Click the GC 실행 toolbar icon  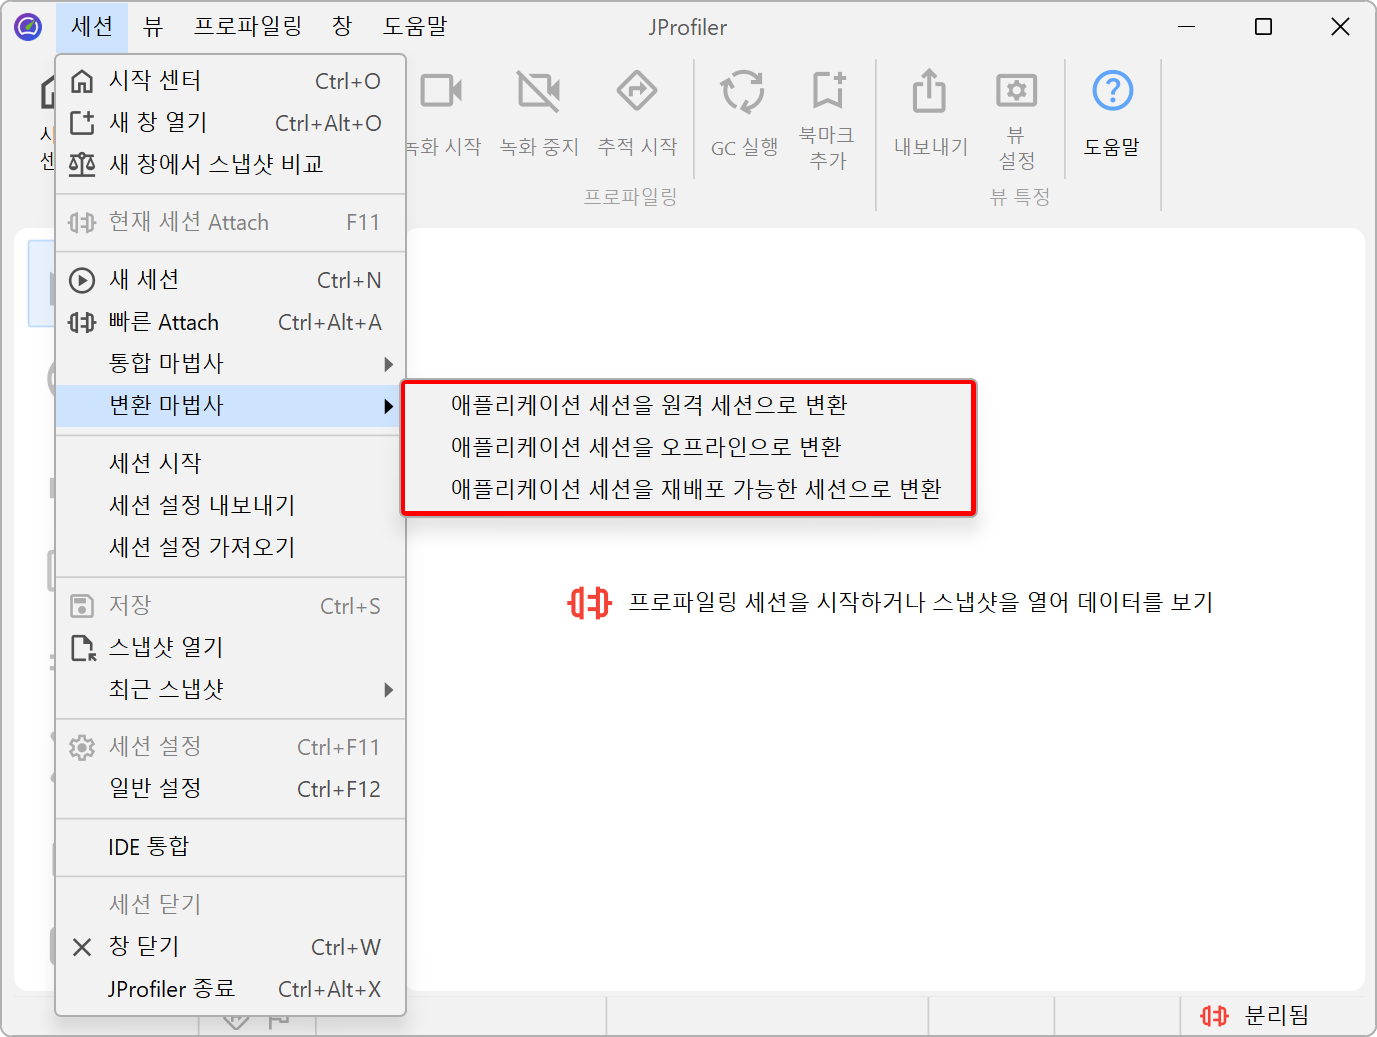[743, 93]
